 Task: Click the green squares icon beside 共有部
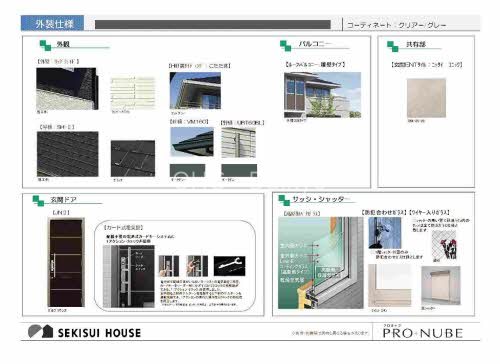[x=393, y=46]
